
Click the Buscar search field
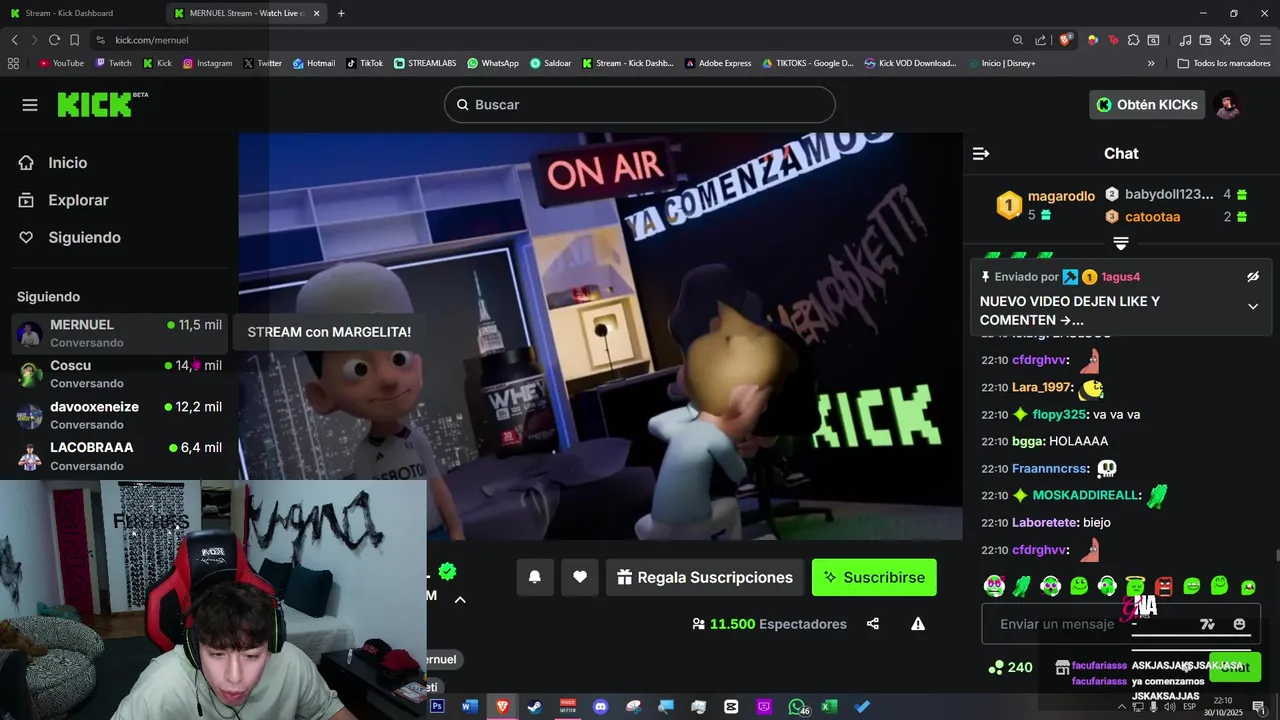pos(640,105)
